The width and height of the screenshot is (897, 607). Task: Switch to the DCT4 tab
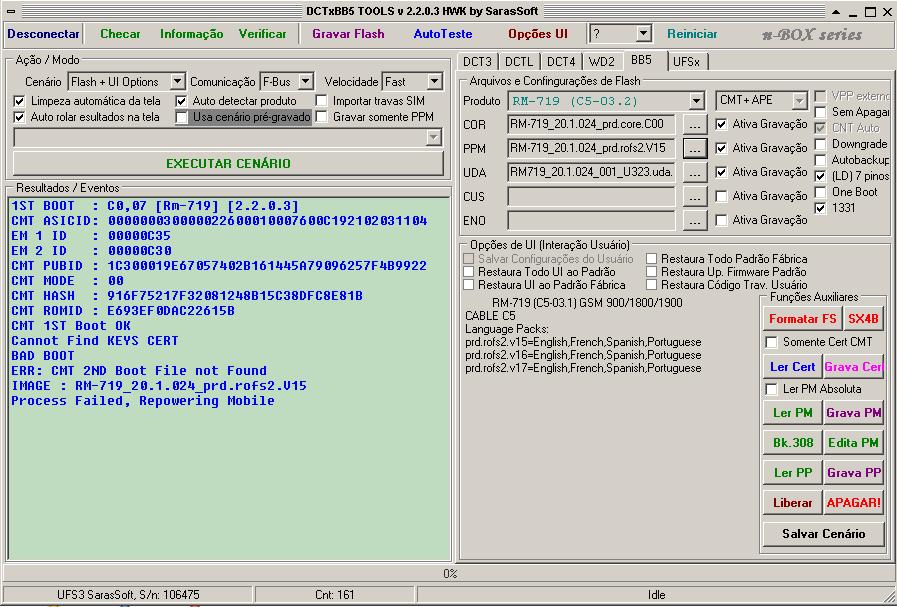(561, 62)
